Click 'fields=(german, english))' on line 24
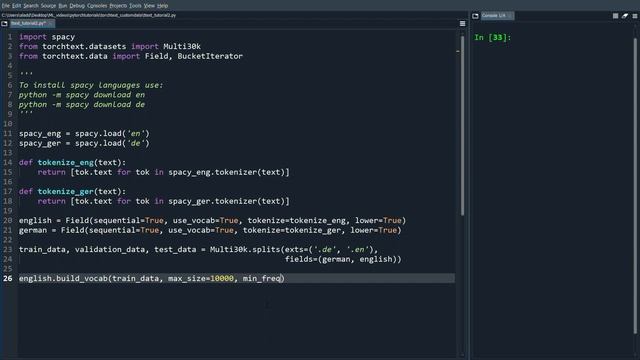Image resolution: width=640 pixels, height=360 pixels. click(x=343, y=259)
